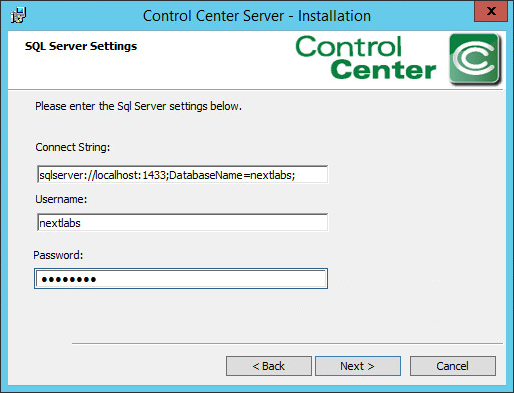This screenshot has height=393, width=514.
Task: Click the "Connect String:" label
Action: 73,147
